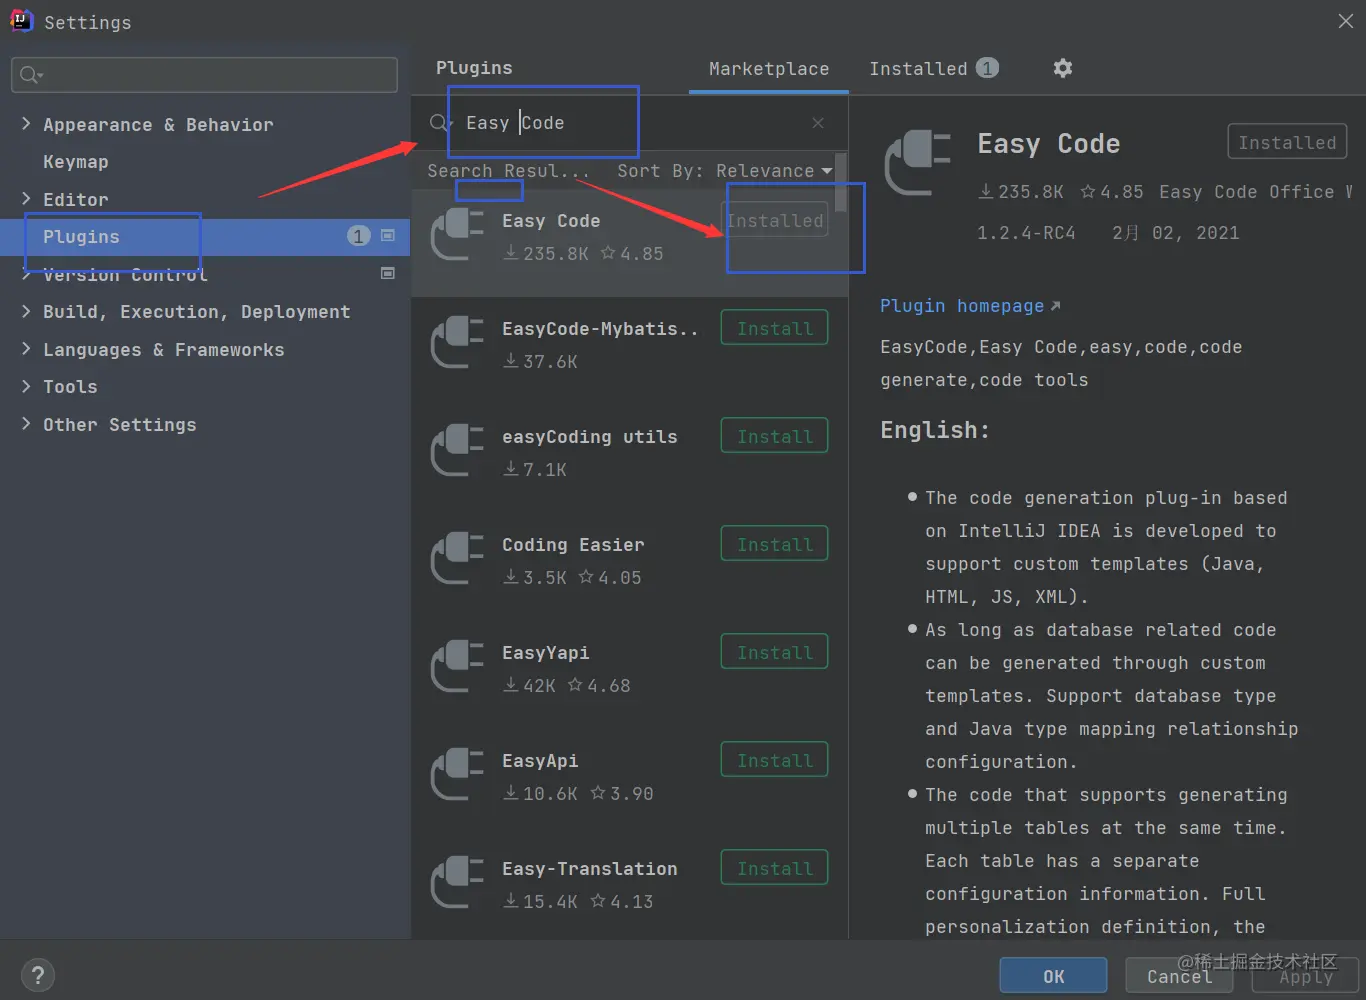Install the EasyYapi plugin
Screen dimensions: 1366x1000
click(x=775, y=653)
